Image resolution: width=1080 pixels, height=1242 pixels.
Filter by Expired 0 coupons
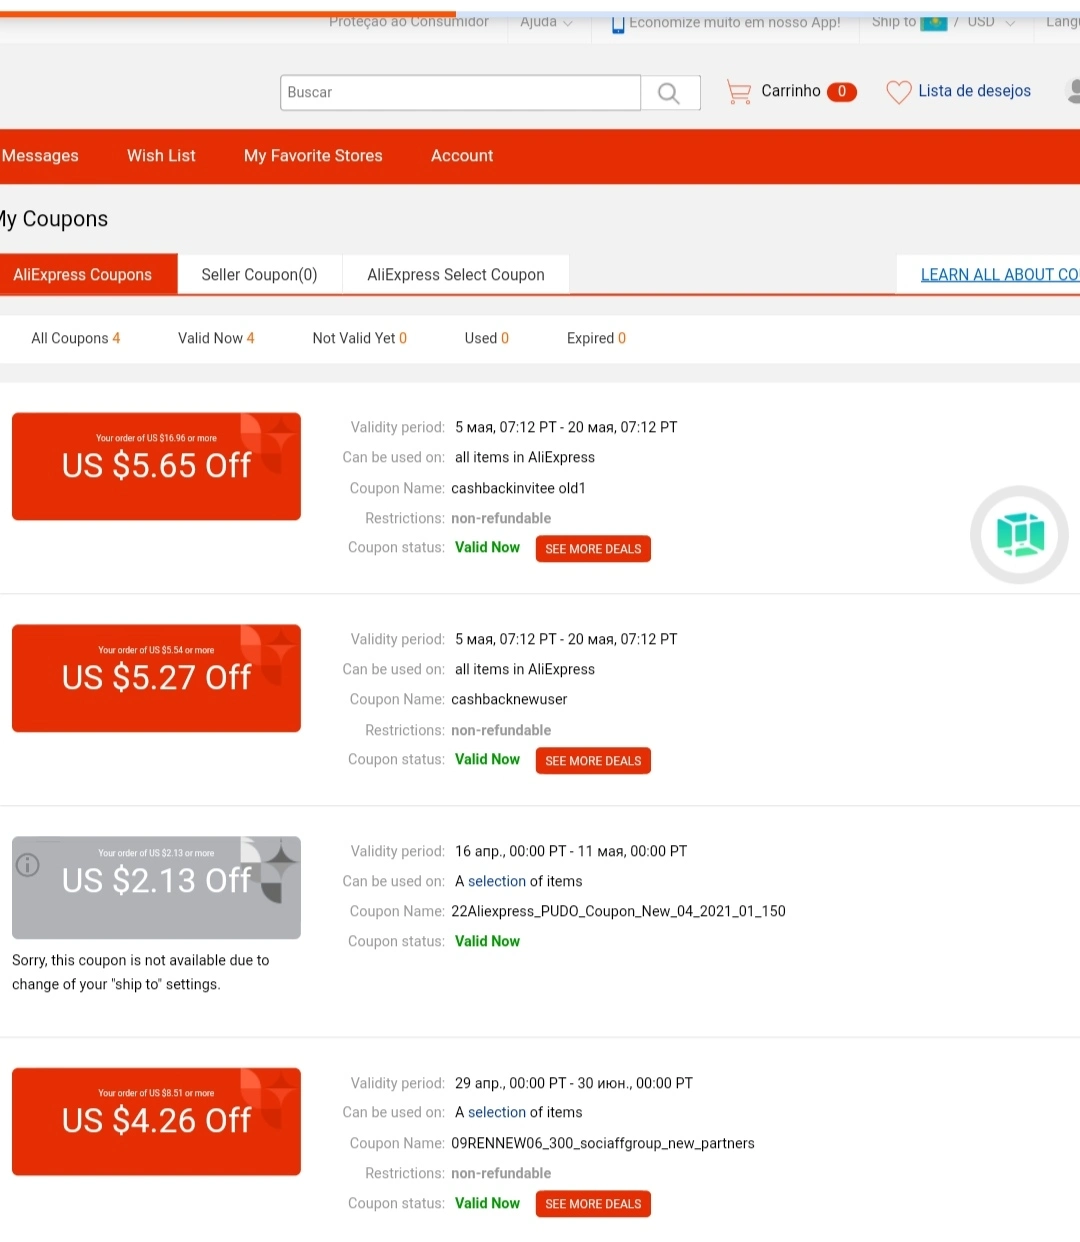597,338
